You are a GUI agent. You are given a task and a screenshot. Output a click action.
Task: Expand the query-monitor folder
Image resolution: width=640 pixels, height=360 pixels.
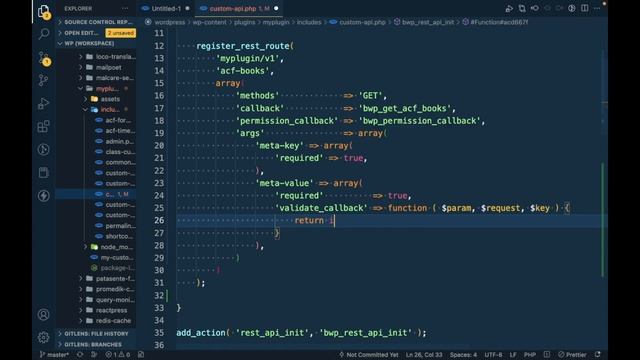(x=108, y=300)
